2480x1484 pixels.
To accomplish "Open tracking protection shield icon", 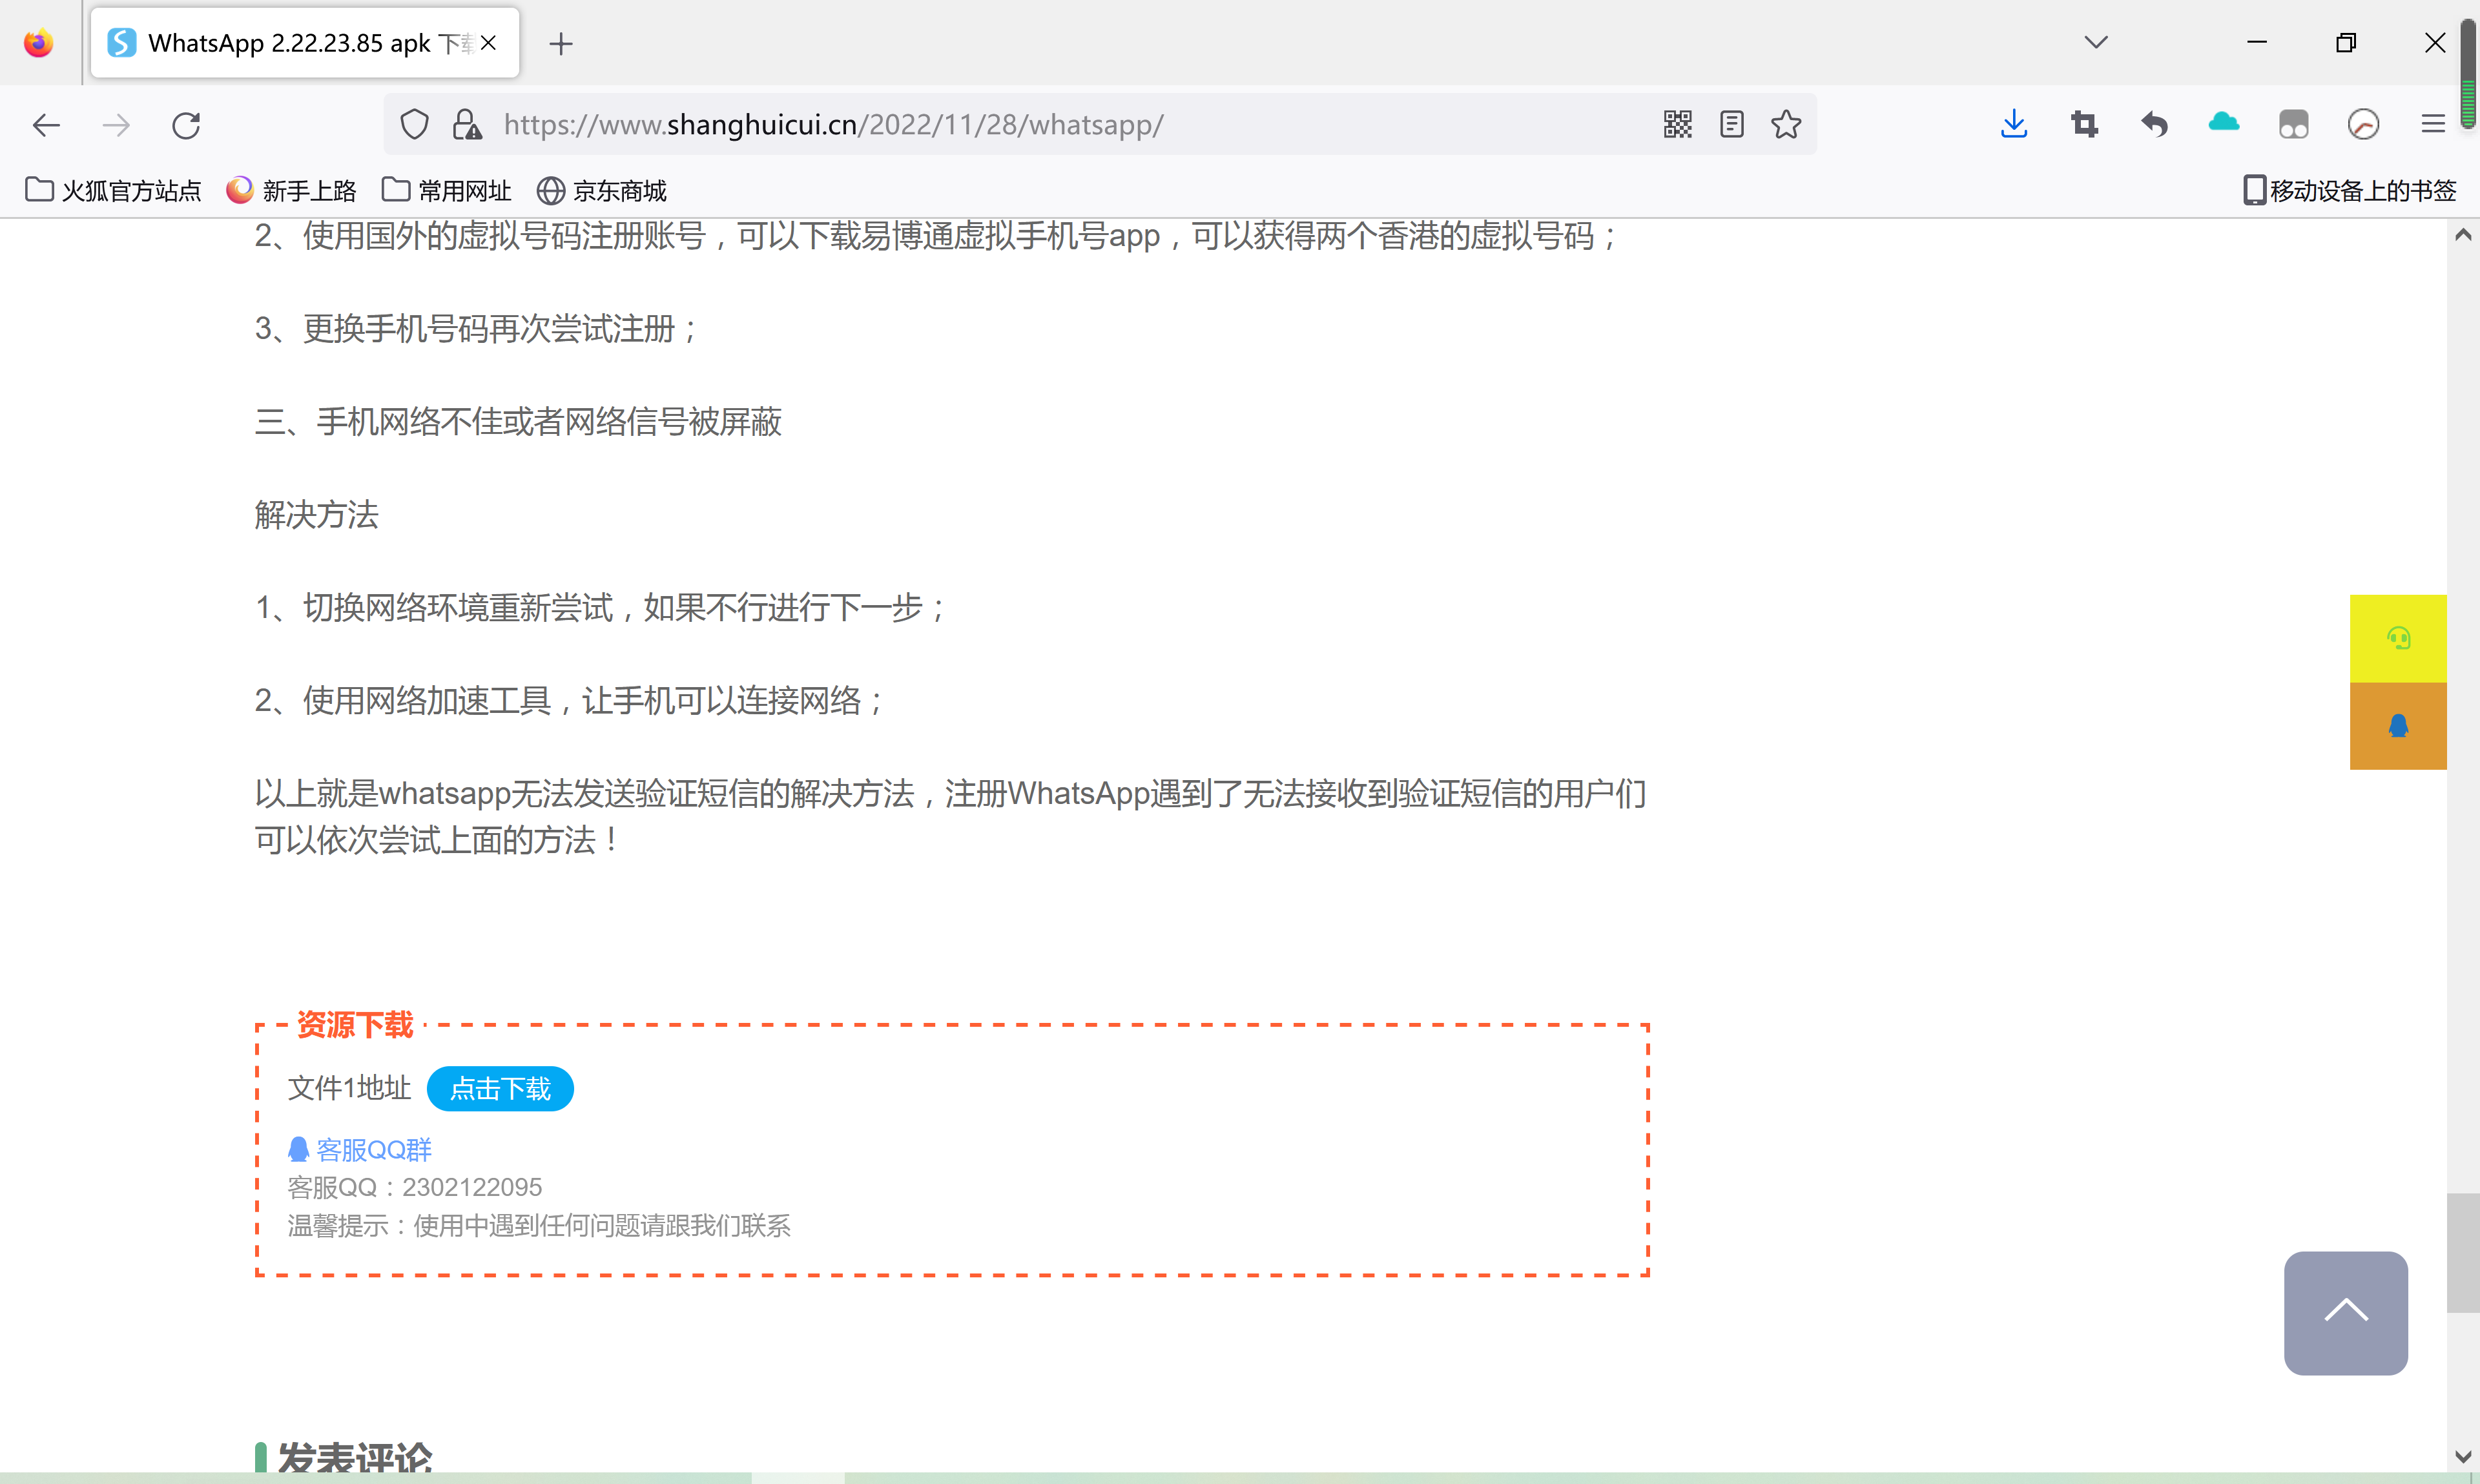I will pyautogui.click(x=414, y=125).
